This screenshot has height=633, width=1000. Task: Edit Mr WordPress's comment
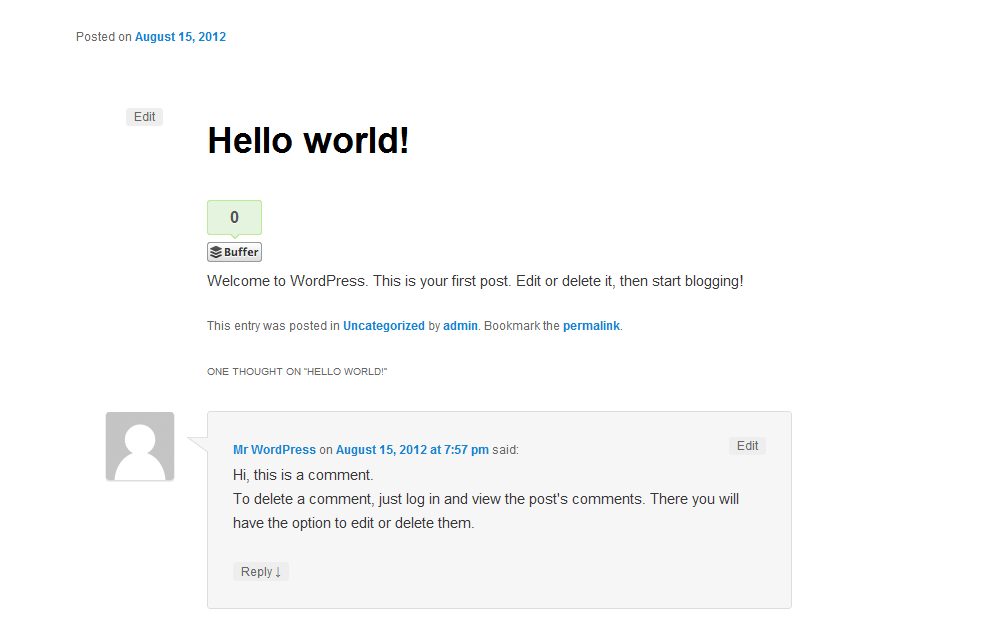click(x=747, y=446)
